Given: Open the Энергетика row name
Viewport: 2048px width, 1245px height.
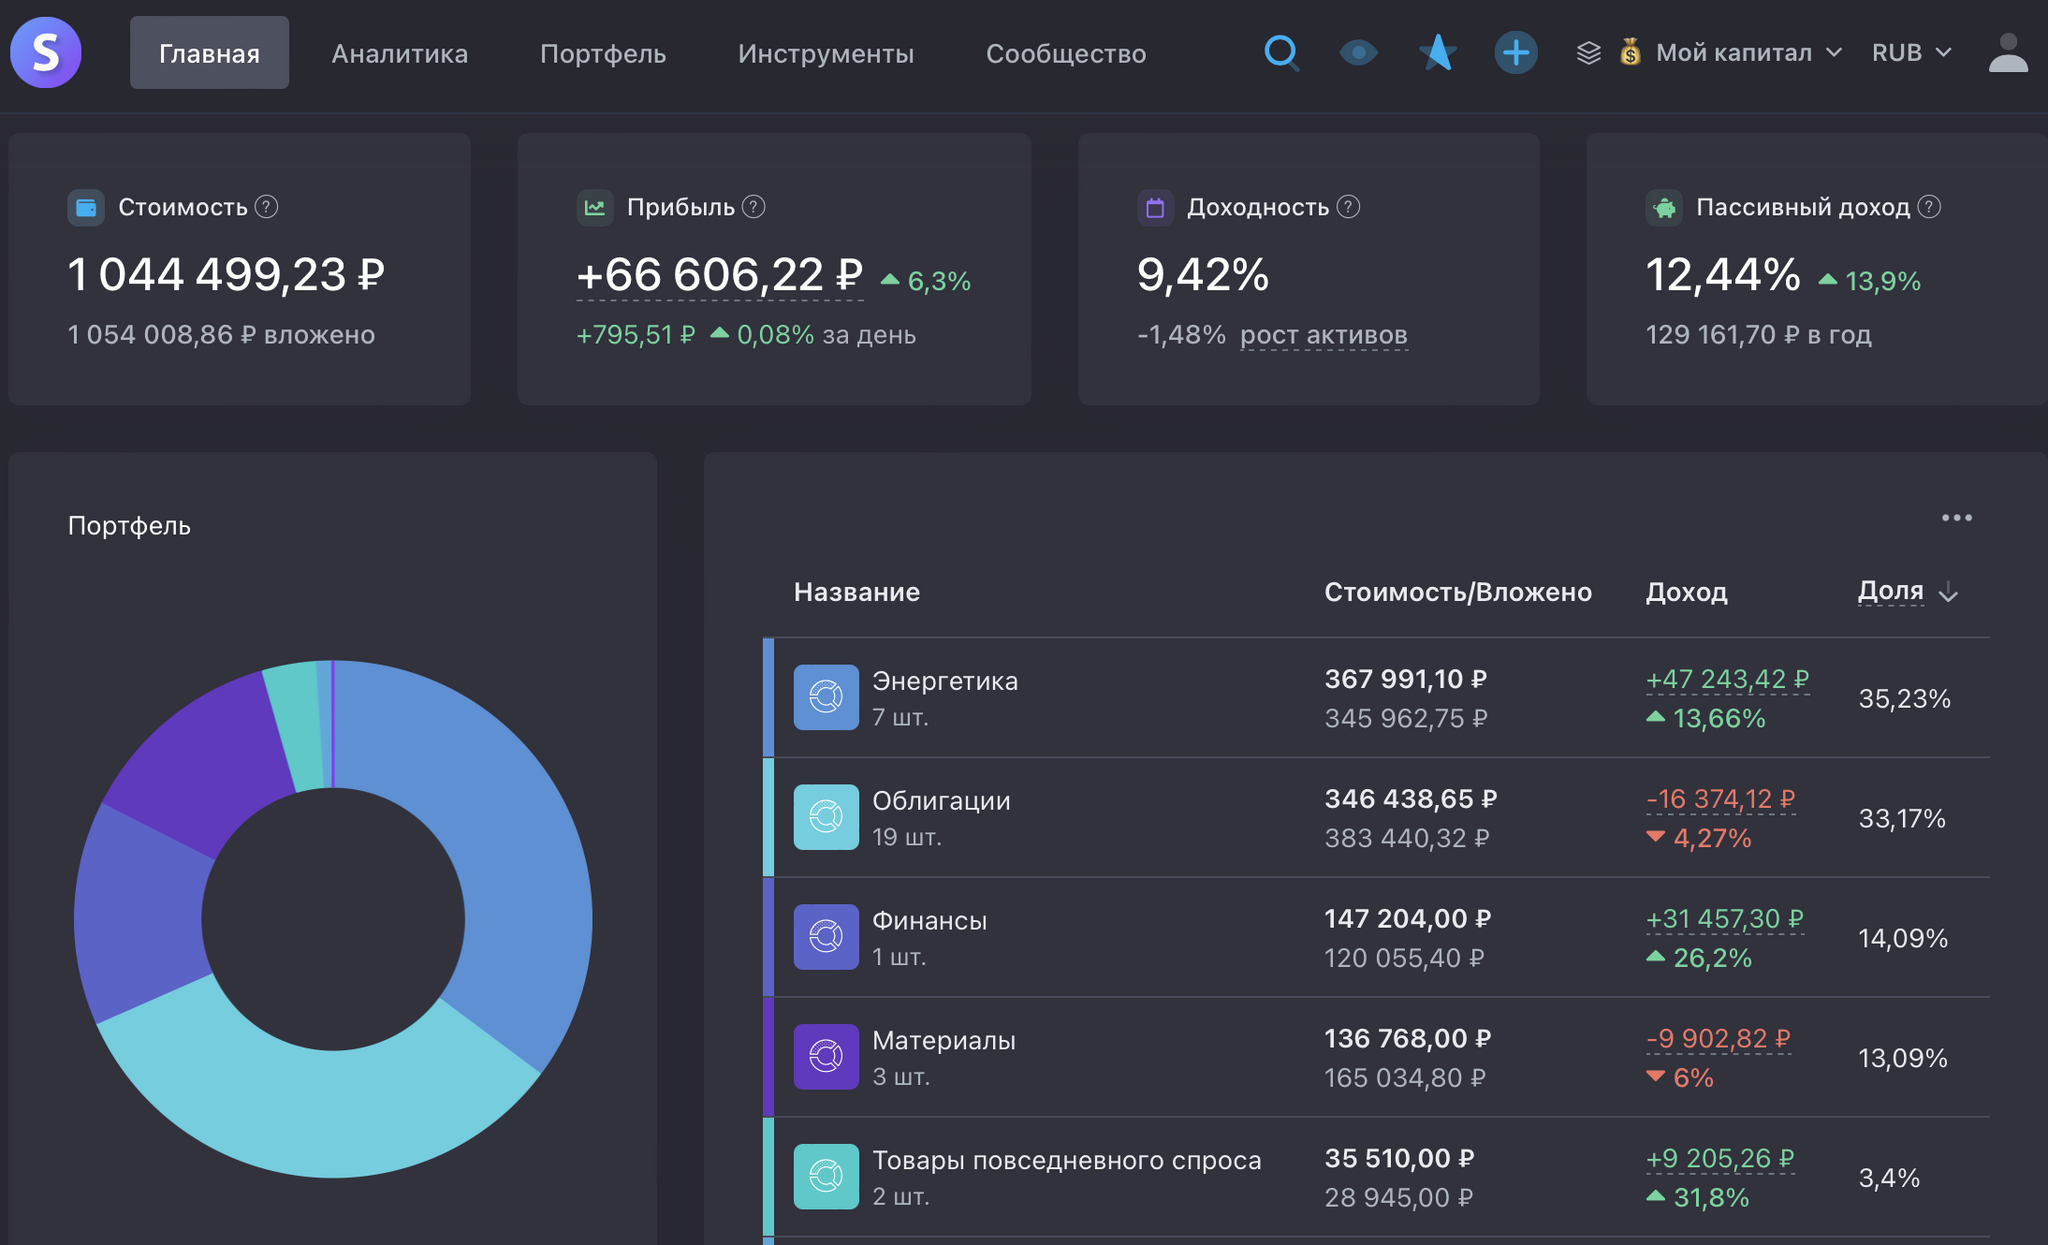Looking at the screenshot, I should 945,681.
